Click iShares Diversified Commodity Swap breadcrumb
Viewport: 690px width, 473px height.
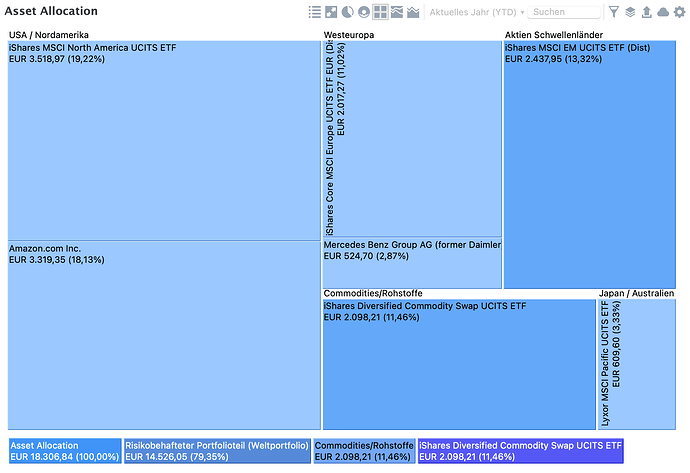point(521,451)
